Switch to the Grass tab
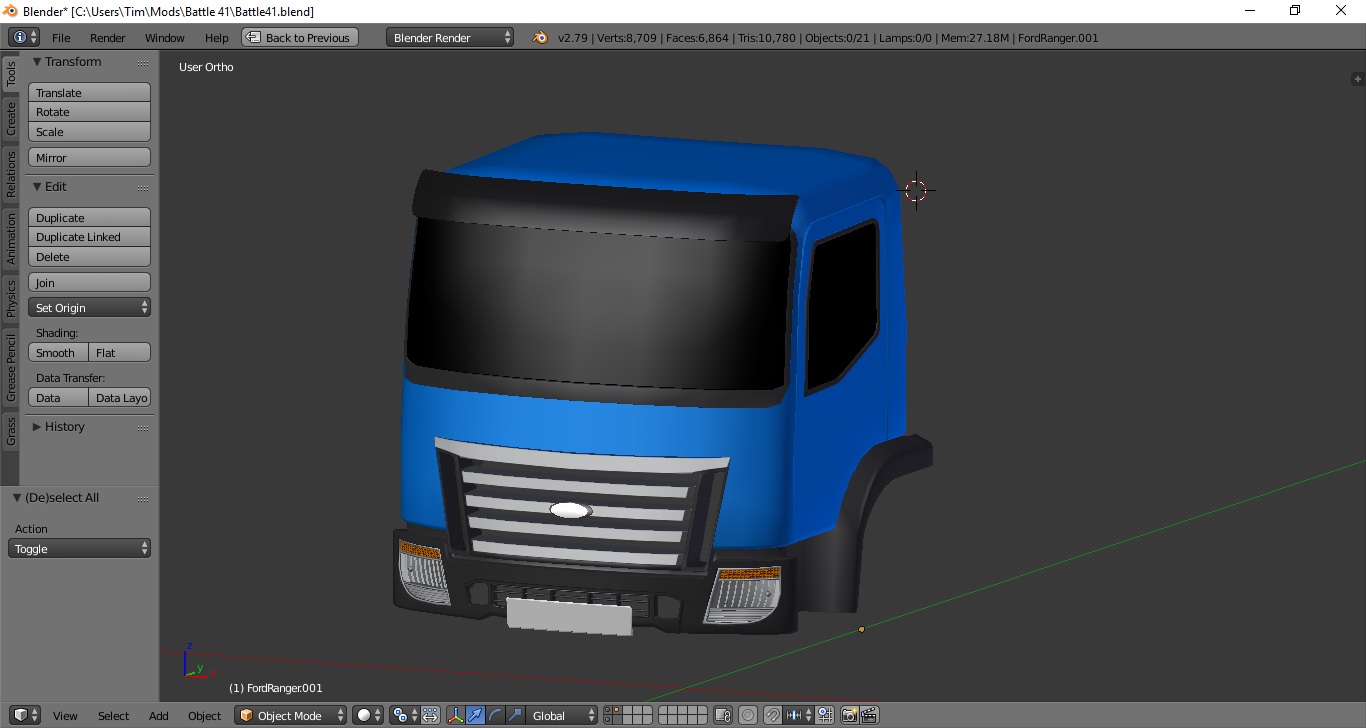1366x728 pixels. (11, 432)
